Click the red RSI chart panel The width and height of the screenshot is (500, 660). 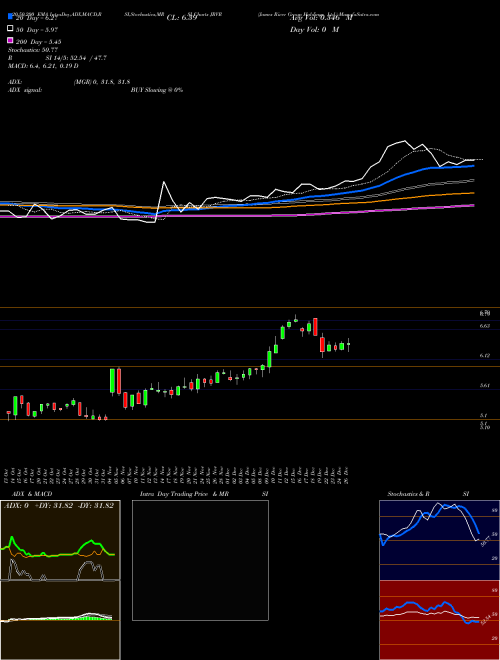pyautogui.click(x=439, y=620)
